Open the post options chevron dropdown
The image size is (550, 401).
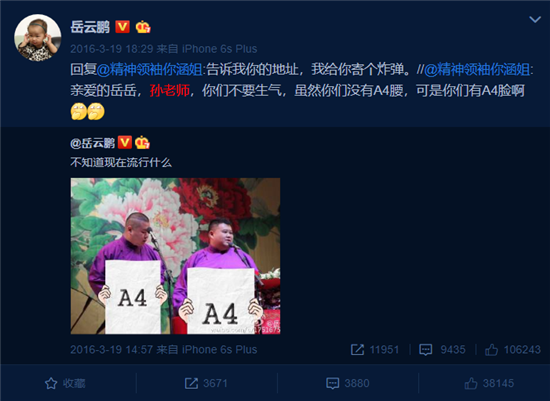[x=535, y=19]
